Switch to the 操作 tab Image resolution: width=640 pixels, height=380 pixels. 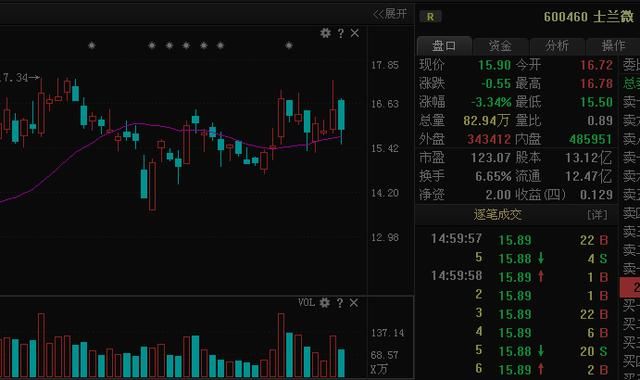click(x=613, y=46)
